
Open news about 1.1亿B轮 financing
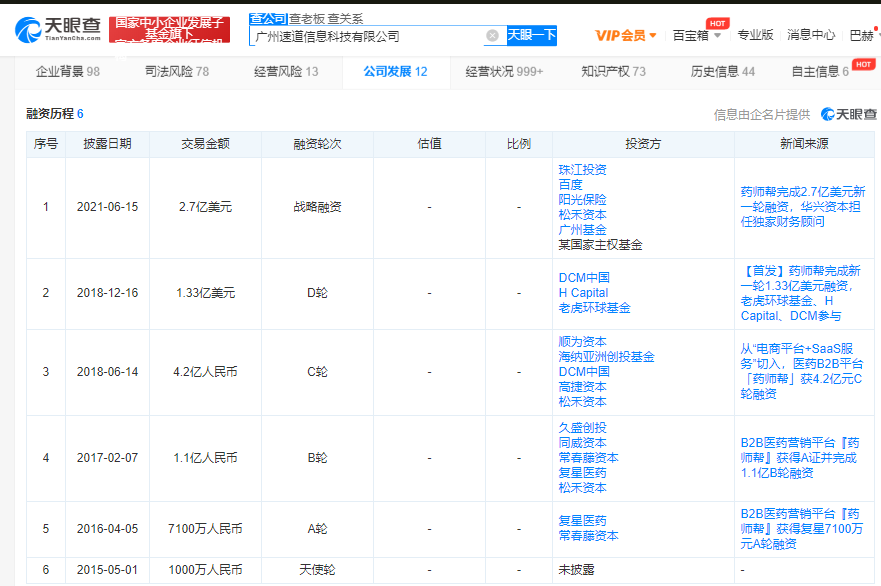tap(800, 458)
